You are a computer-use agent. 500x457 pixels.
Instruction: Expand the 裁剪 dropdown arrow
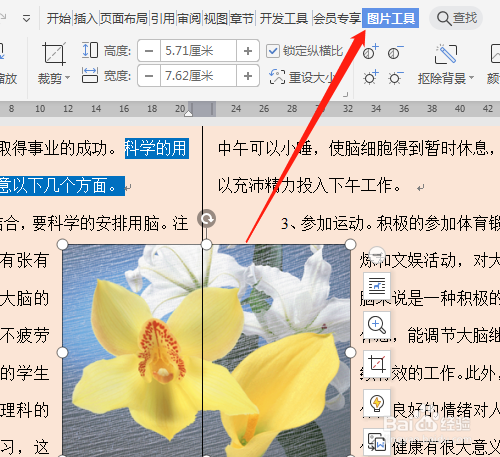click(x=68, y=78)
